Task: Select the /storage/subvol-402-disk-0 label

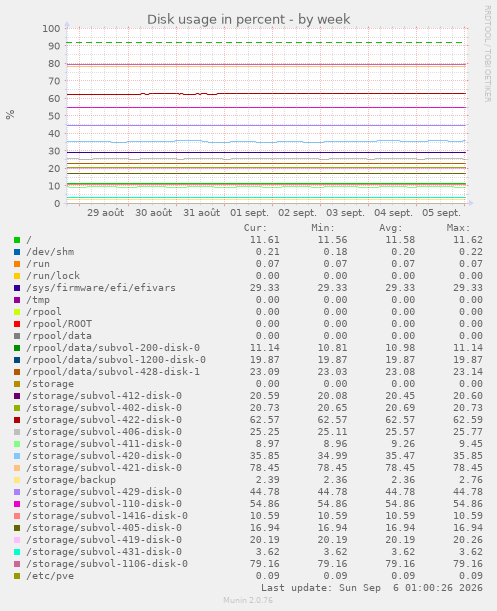Action: click(x=104, y=408)
